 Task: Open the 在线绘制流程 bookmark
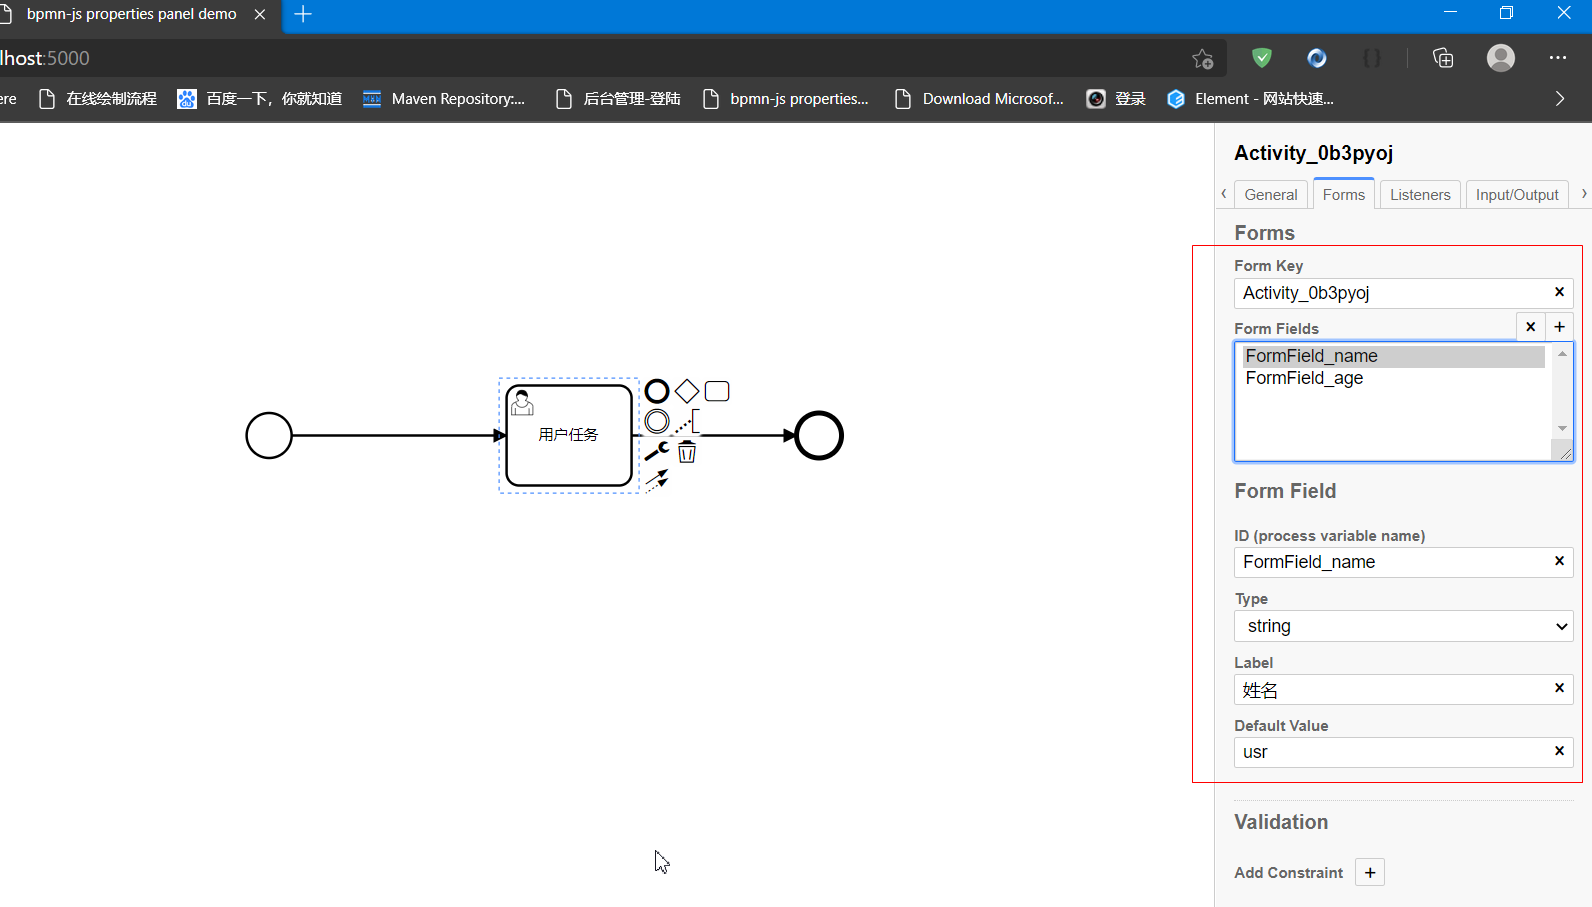coord(98,99)
